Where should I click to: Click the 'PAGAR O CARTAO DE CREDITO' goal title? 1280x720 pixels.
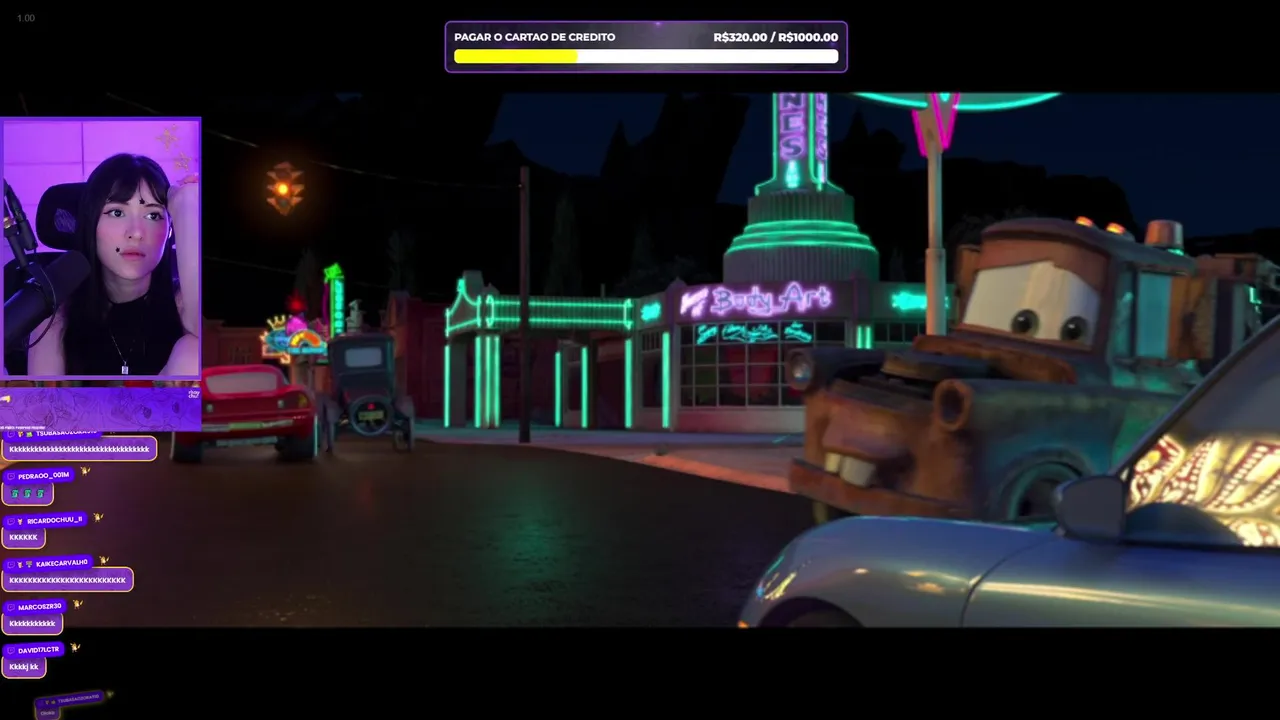535,37
